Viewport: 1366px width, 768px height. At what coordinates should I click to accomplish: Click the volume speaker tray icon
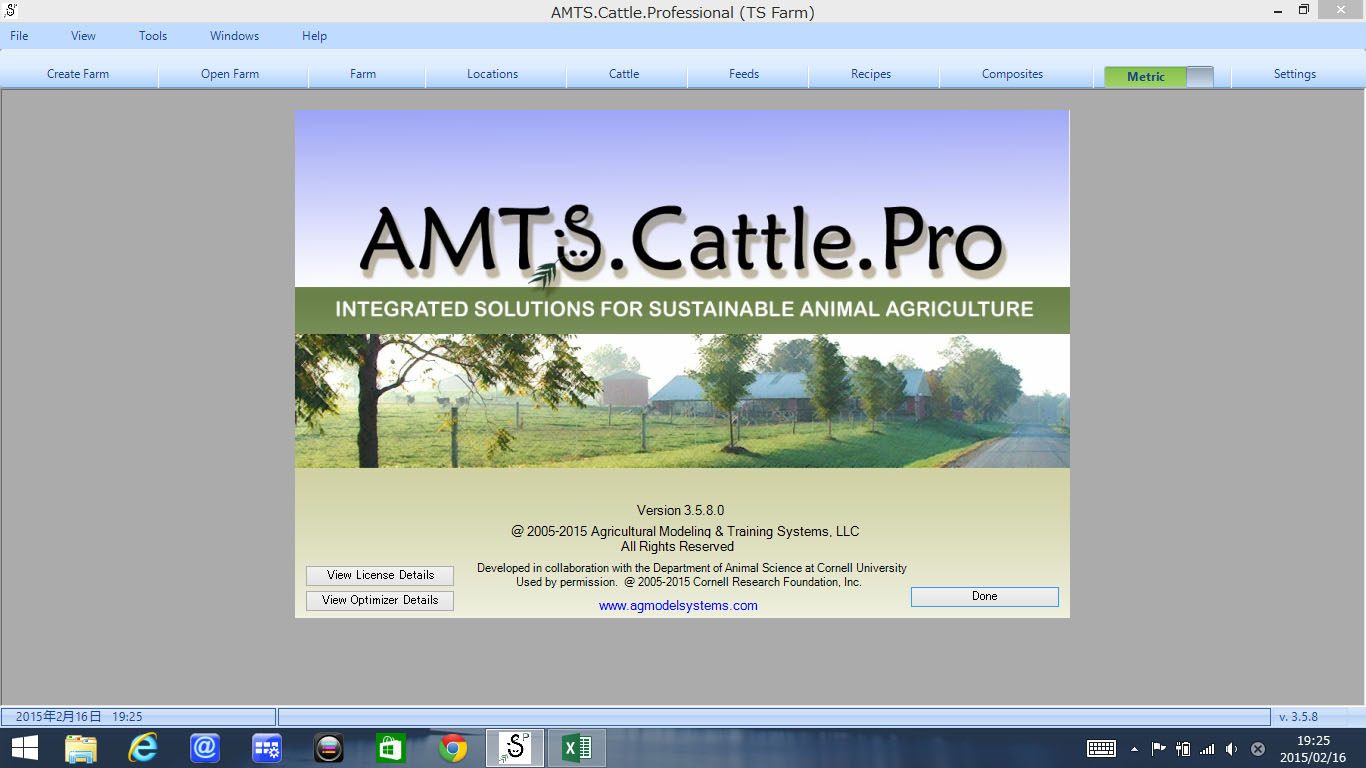pyautogui.click(x=1232, y=748)
